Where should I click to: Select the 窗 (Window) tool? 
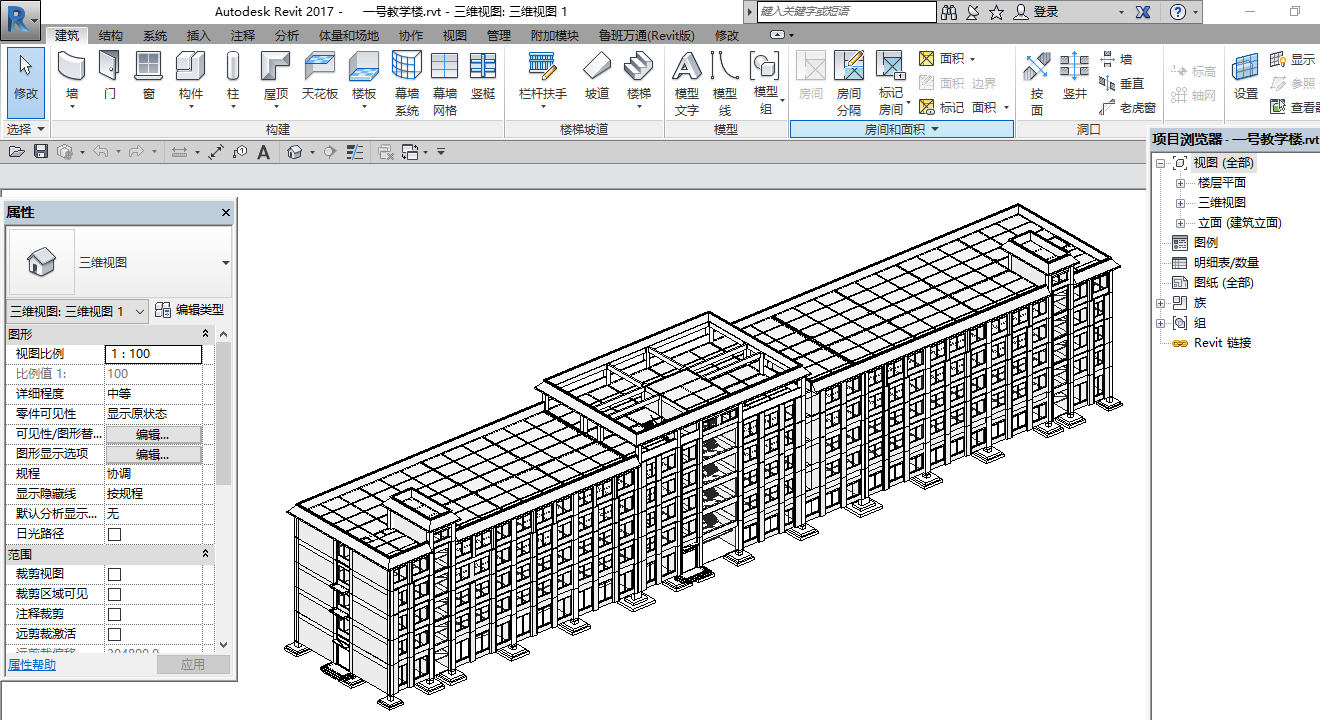149,78
